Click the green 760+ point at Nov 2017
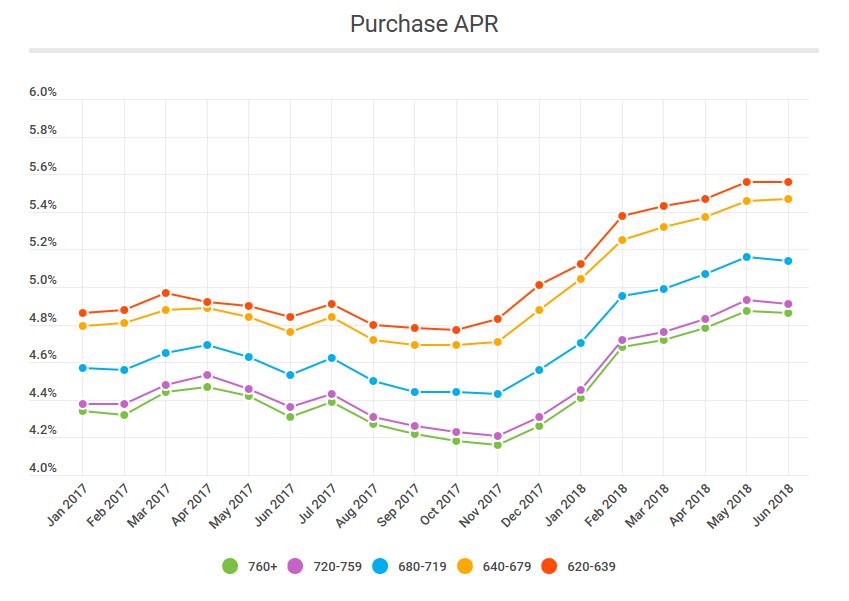 click(497, 445)
